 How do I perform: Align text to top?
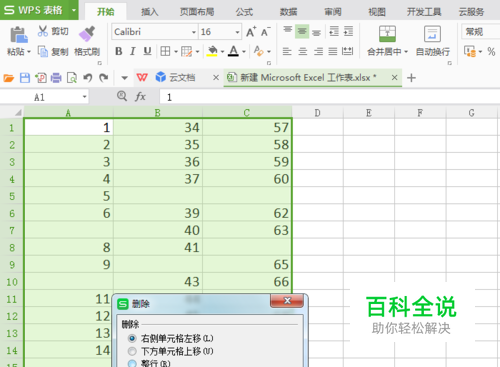pos(287,31)
